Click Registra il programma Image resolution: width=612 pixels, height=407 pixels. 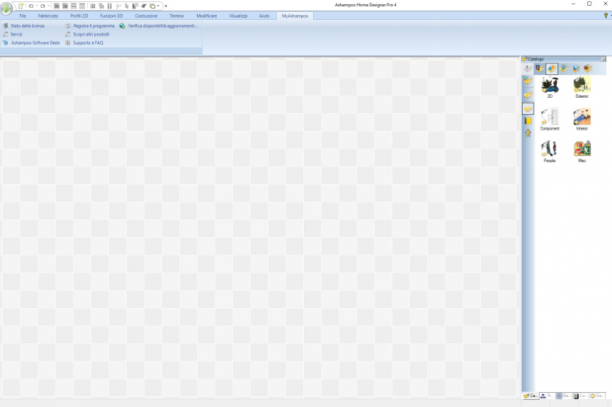coord(90,26)
